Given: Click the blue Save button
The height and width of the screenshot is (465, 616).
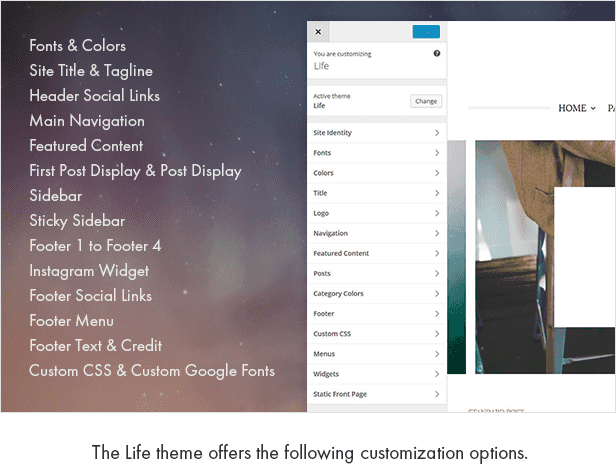Looking at the screenshot, I should [426, 32].
